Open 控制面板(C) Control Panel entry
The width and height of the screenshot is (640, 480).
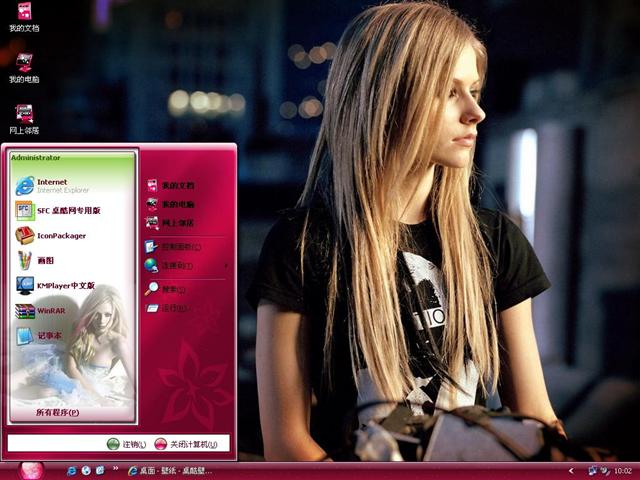coord(173,247)
